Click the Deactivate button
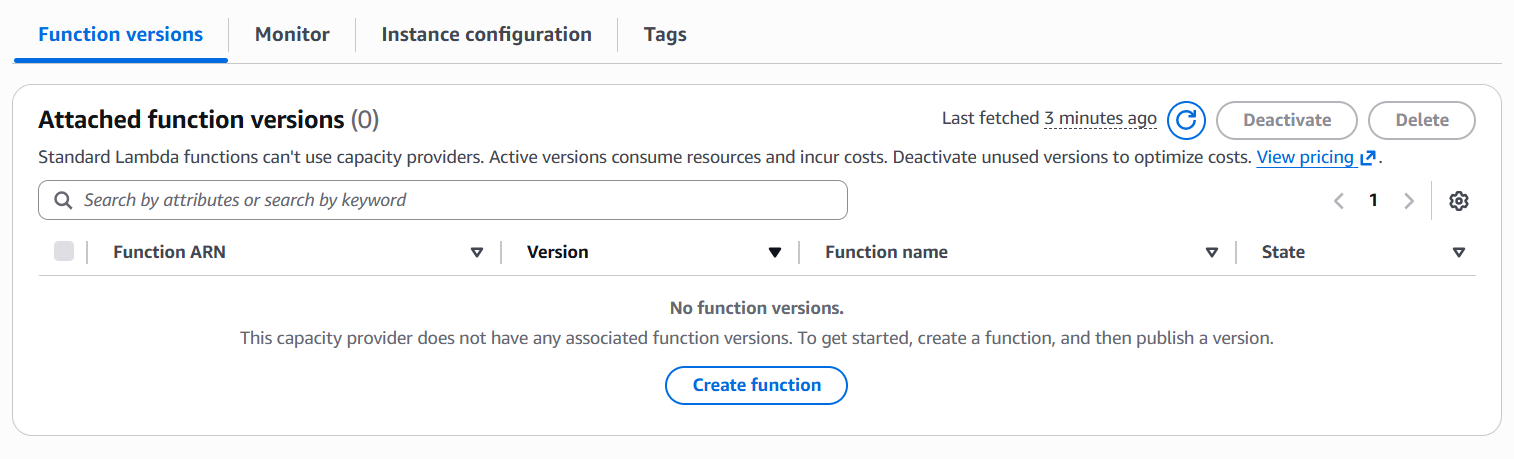 pos(1286,120)
